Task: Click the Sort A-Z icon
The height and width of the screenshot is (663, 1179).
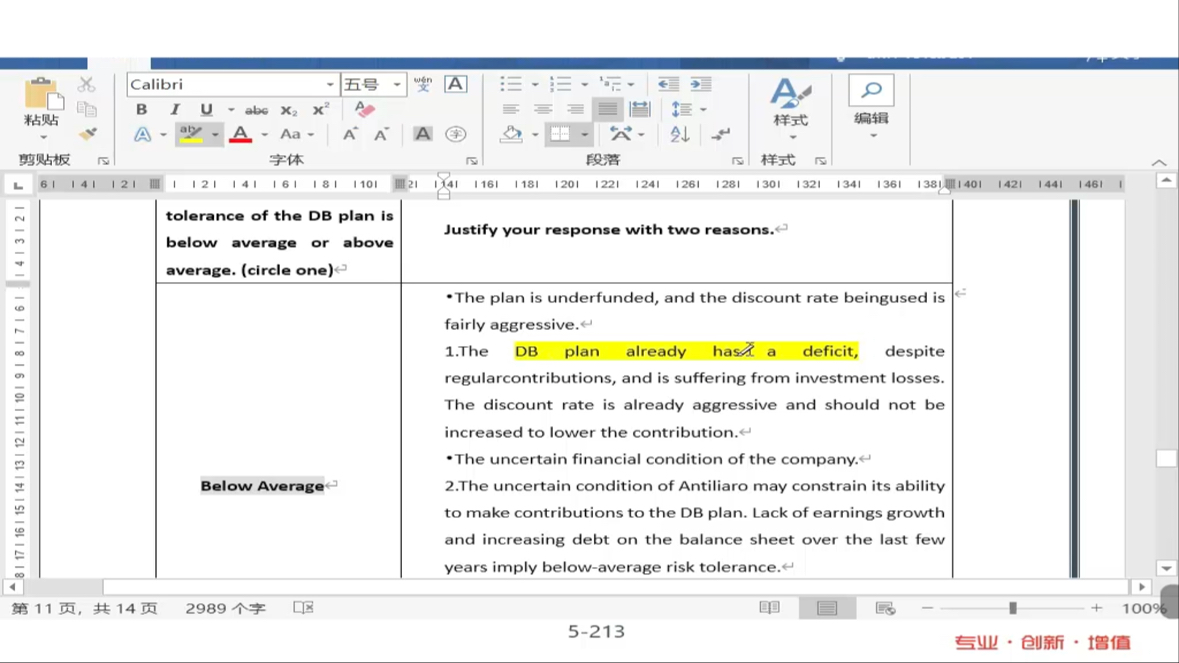Action: click(680, 134)
